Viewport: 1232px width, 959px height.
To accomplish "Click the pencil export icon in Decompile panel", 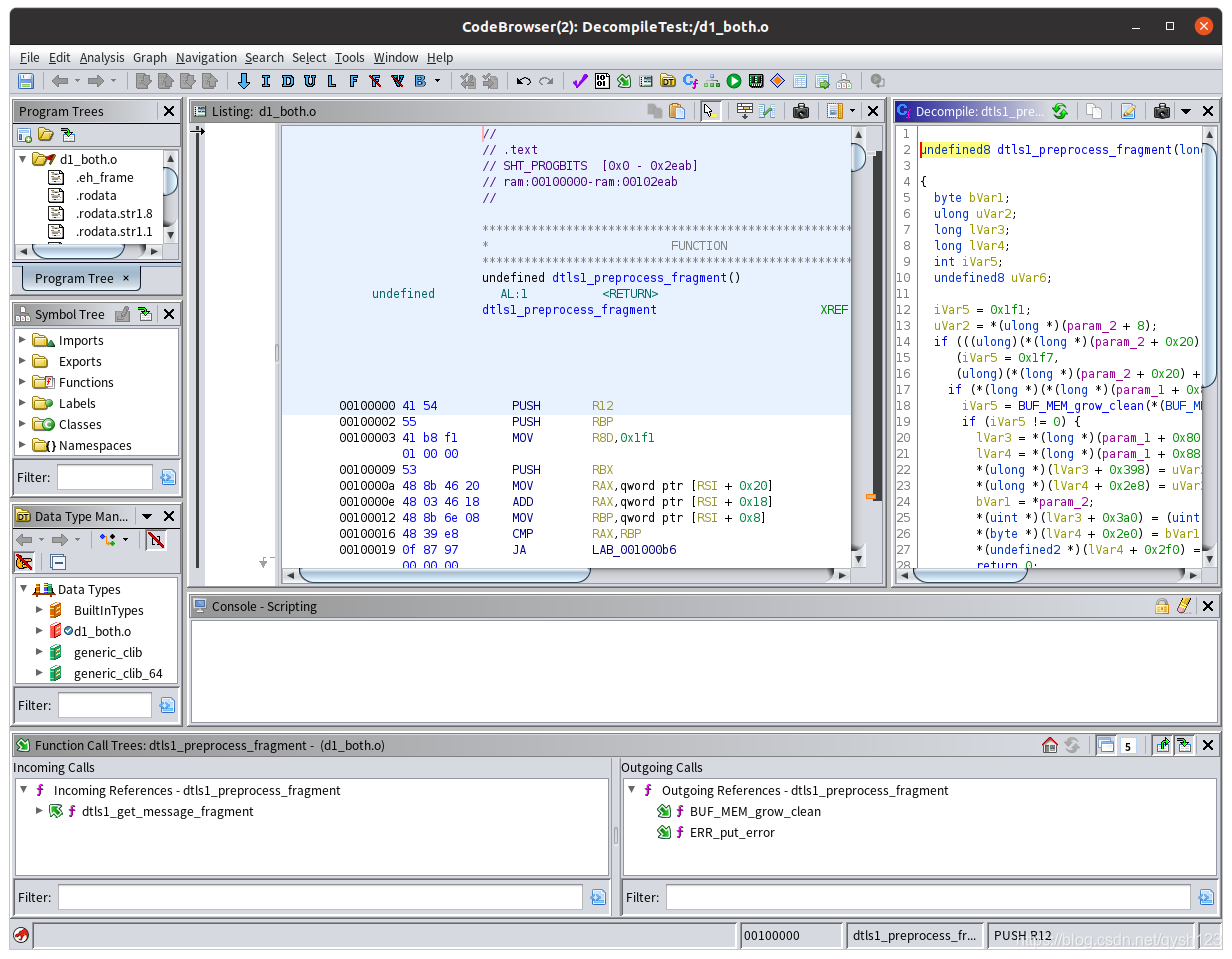I will tap(1128, 111).
